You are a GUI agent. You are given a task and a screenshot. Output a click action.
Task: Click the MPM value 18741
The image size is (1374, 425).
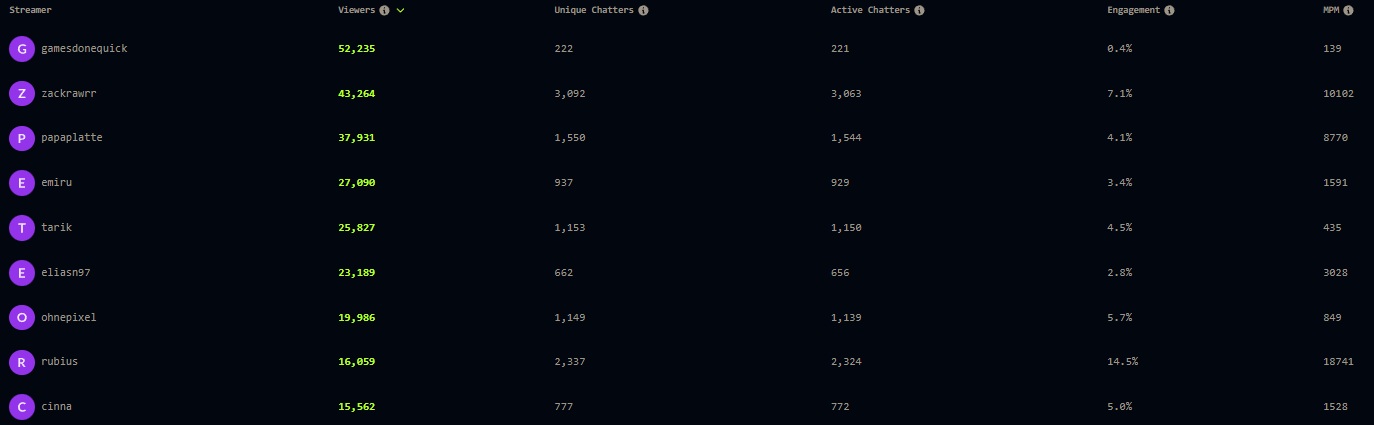click(1338, 362)
